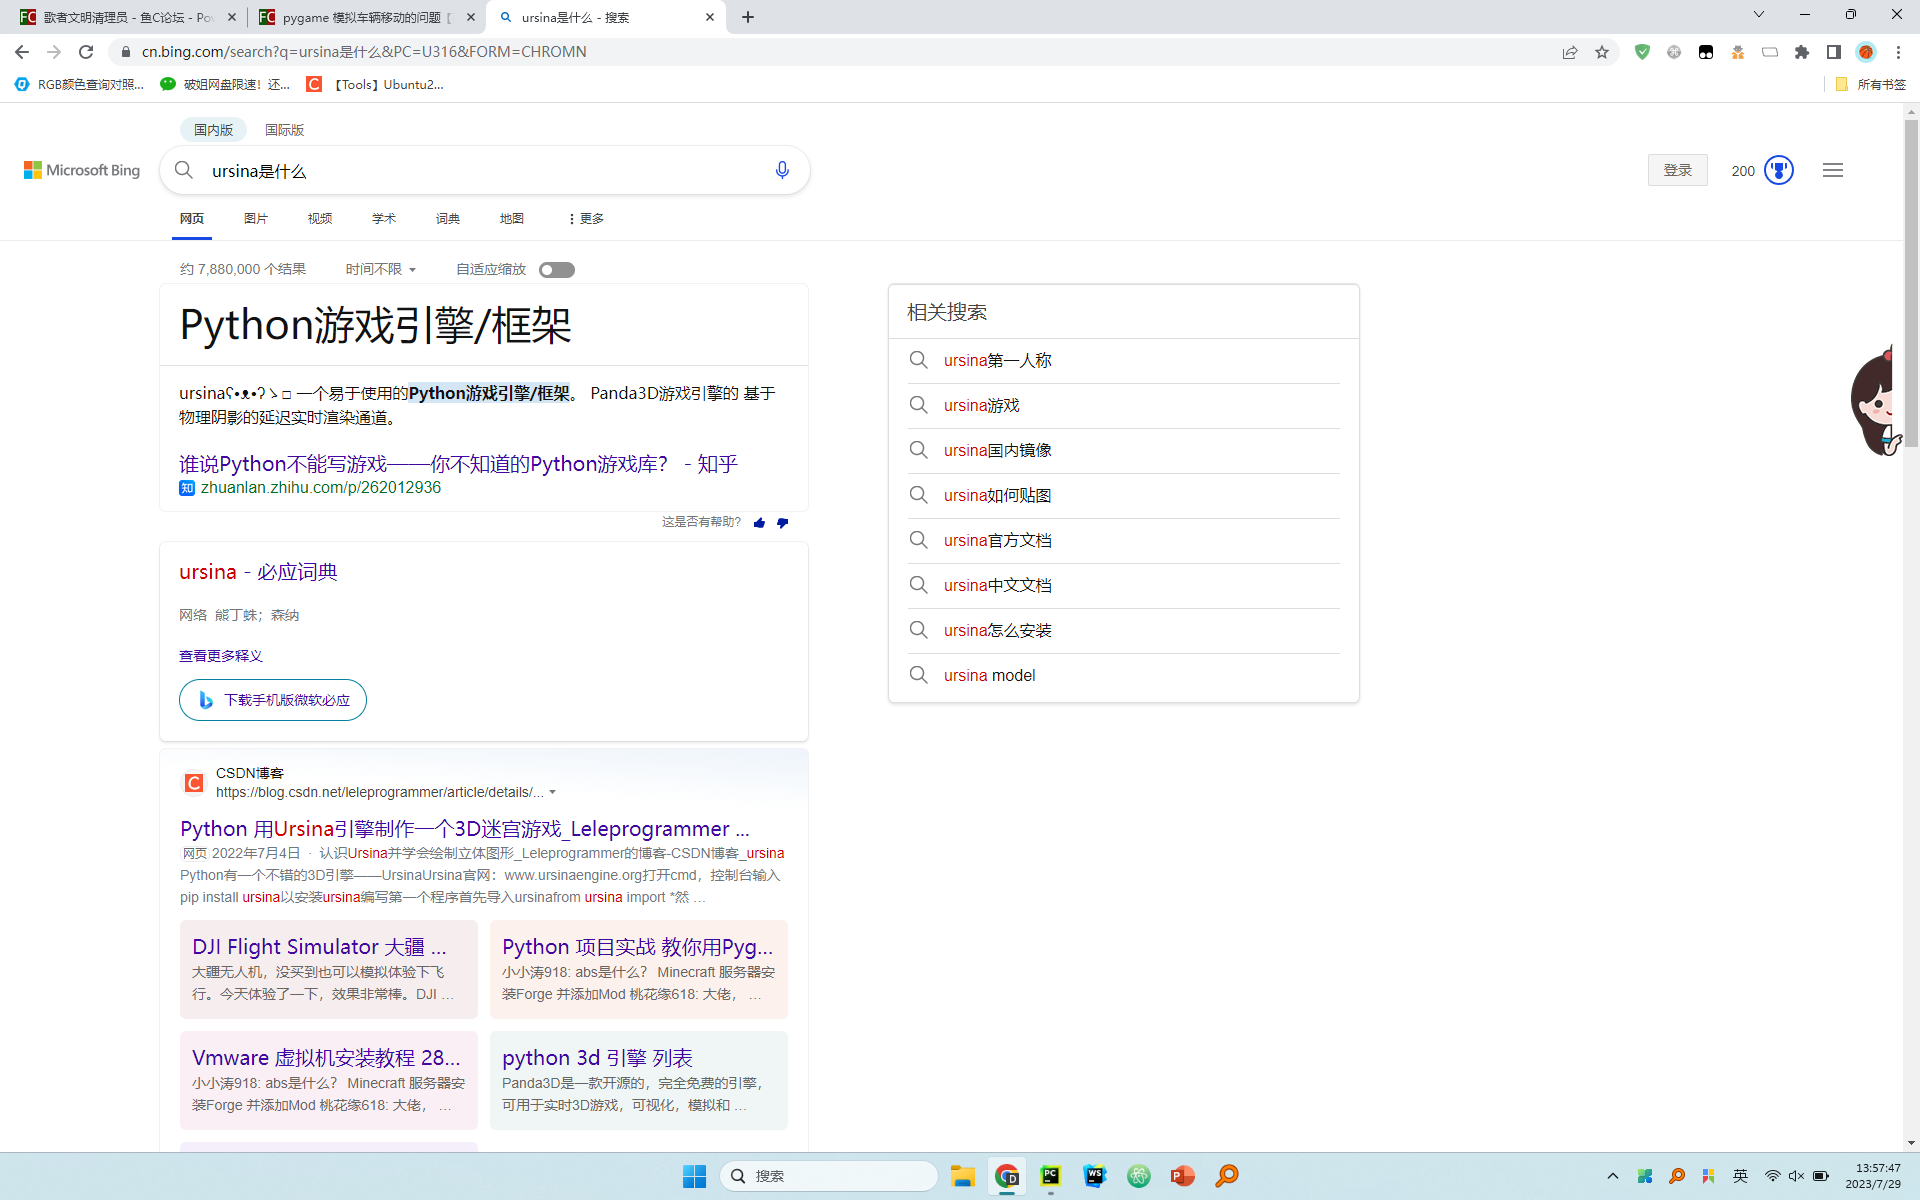Click the Microsoft Bing logo
This screenshot has height=1200, width=1920.
[x=82, y=170]
